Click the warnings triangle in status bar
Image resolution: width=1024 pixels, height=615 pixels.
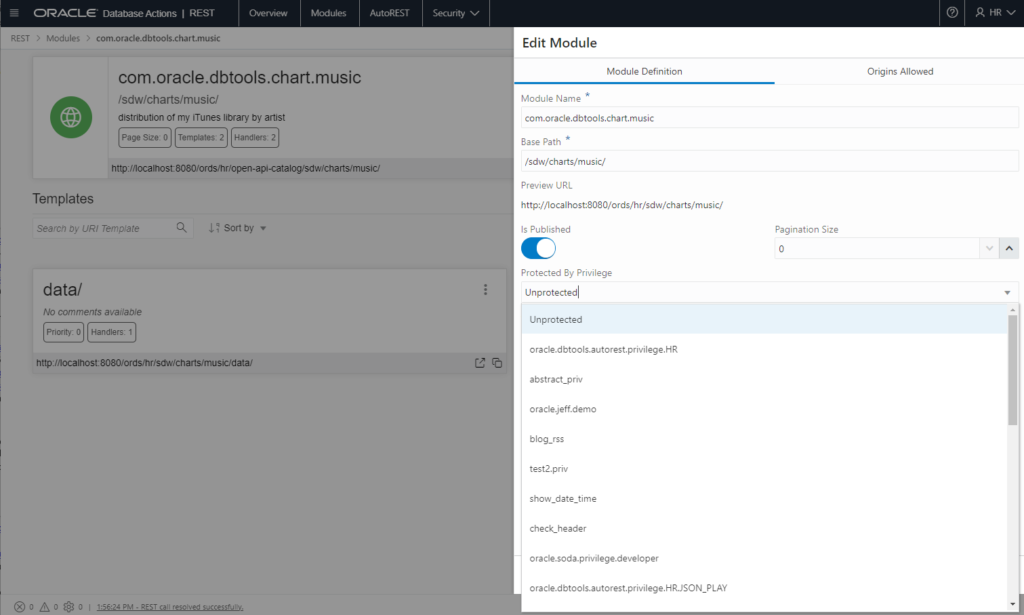[44, 607]
